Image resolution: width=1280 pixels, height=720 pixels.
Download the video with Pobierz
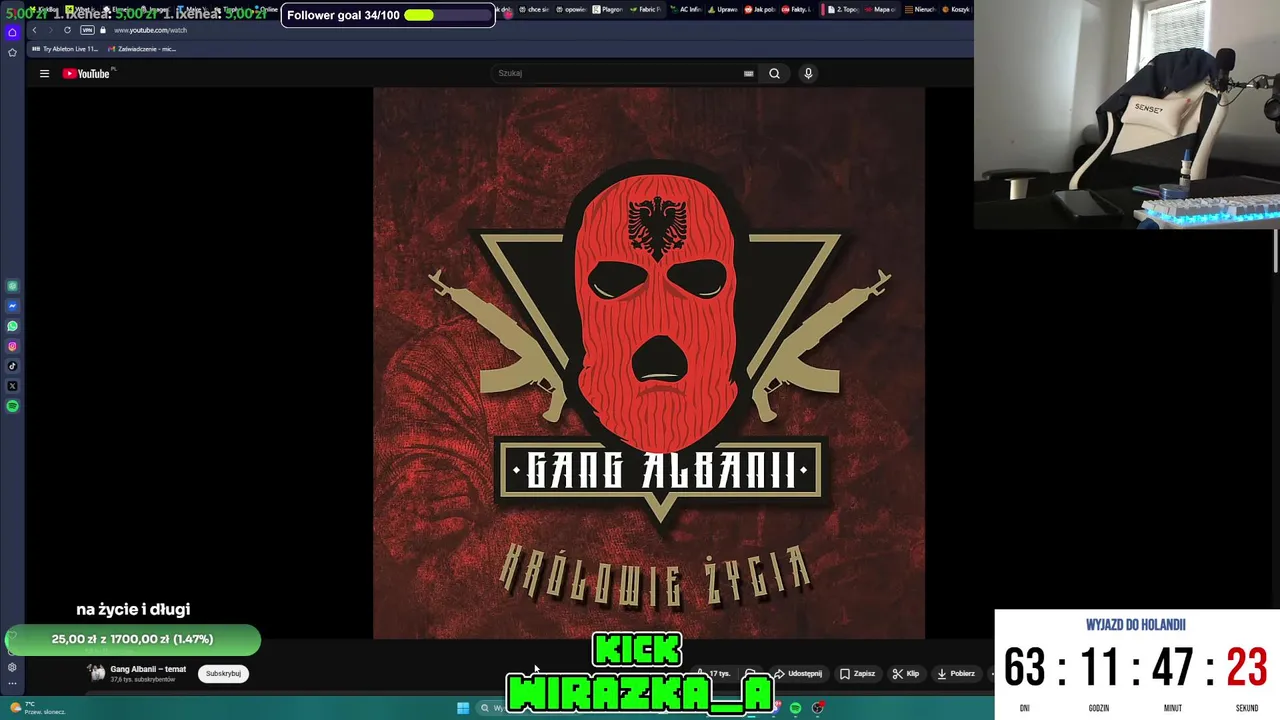(955, 673)
